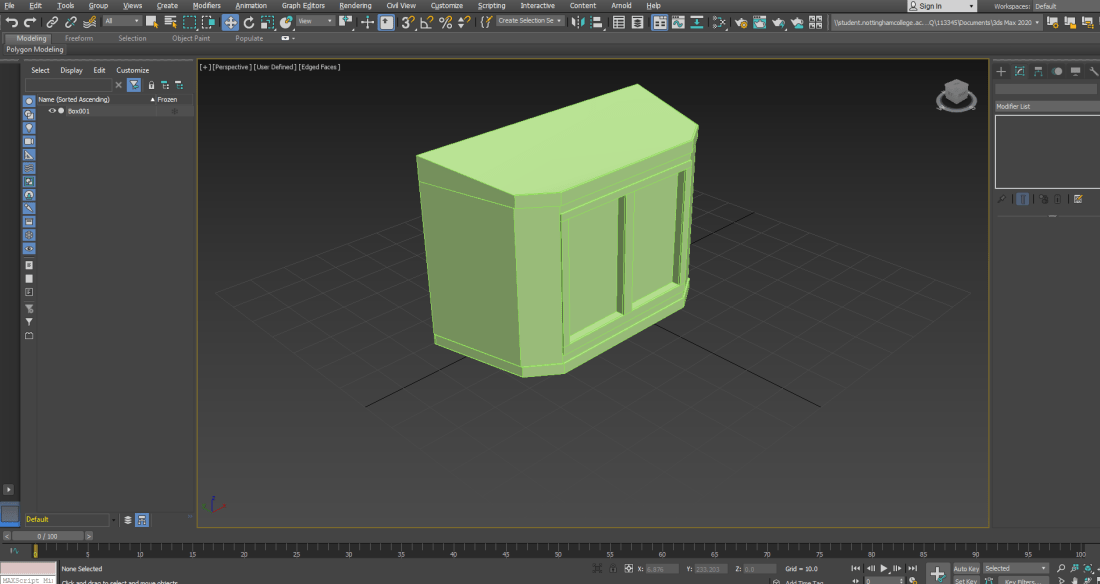Enable the Angle Snap toggle

point(427,22)
